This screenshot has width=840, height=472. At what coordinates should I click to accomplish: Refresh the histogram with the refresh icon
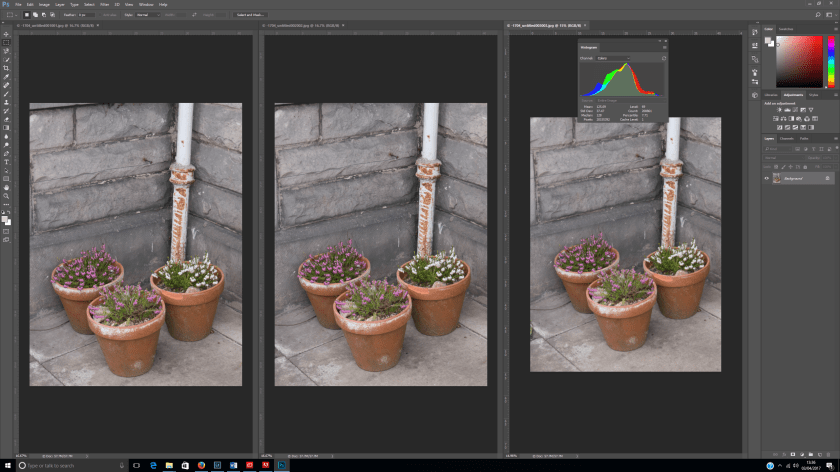662,59
